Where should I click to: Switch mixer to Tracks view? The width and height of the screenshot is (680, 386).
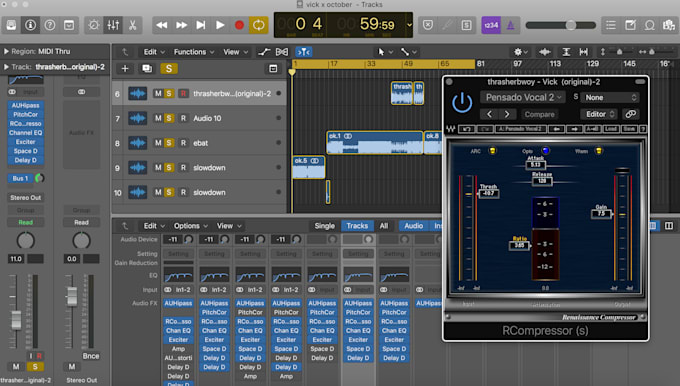click(357, 226)
